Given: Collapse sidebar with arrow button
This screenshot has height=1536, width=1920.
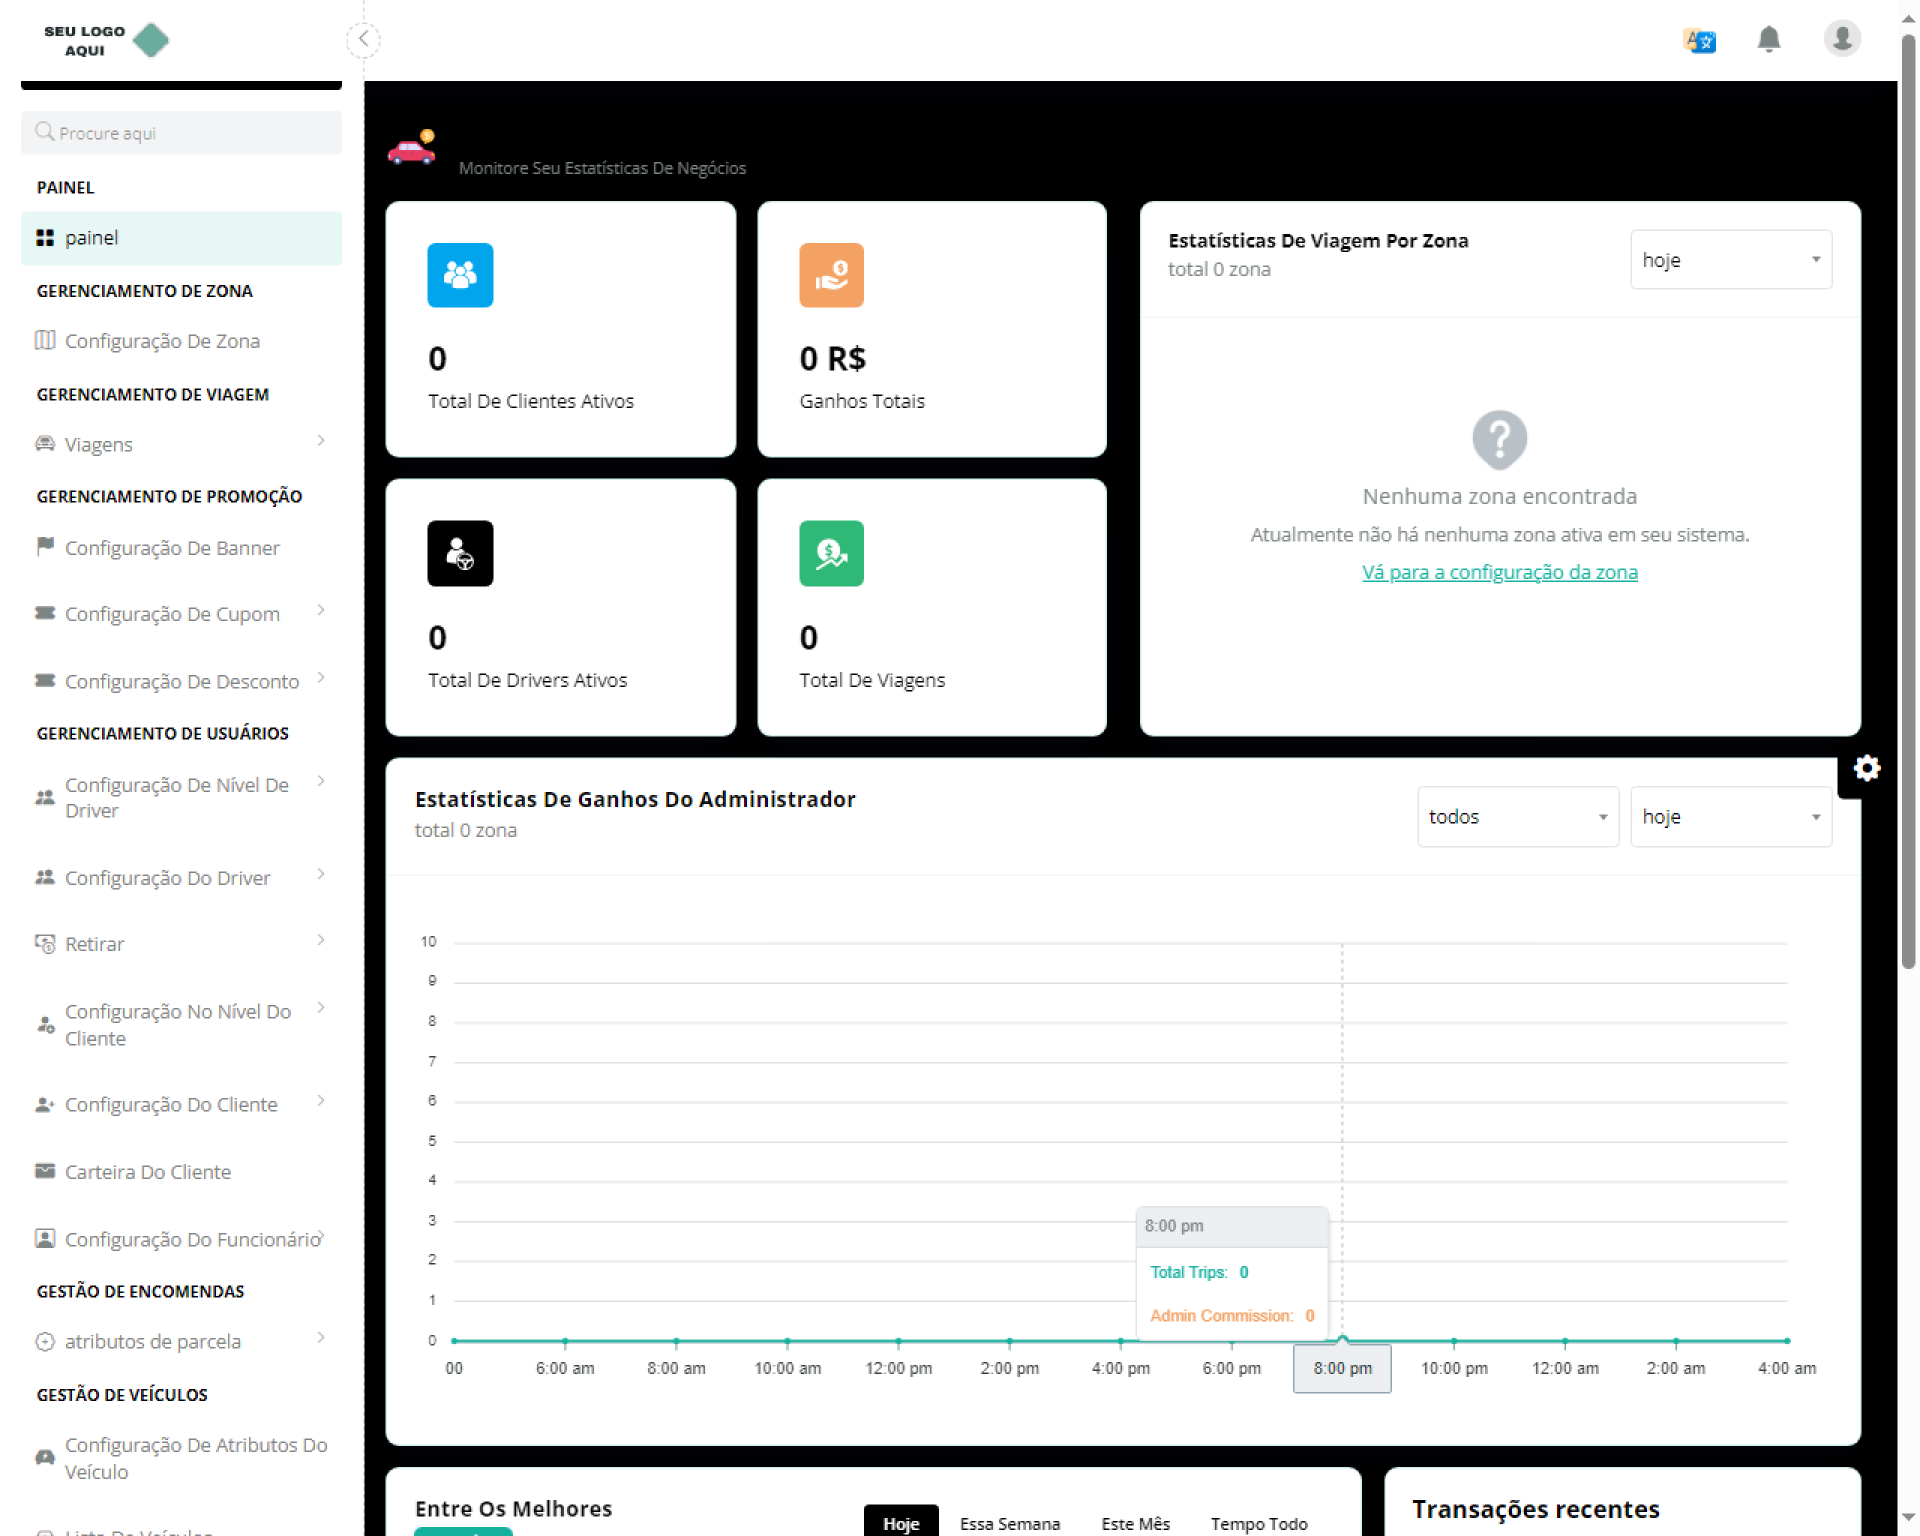Looking at the screenshot, I should pyautogui.click(x=364, y=39).
